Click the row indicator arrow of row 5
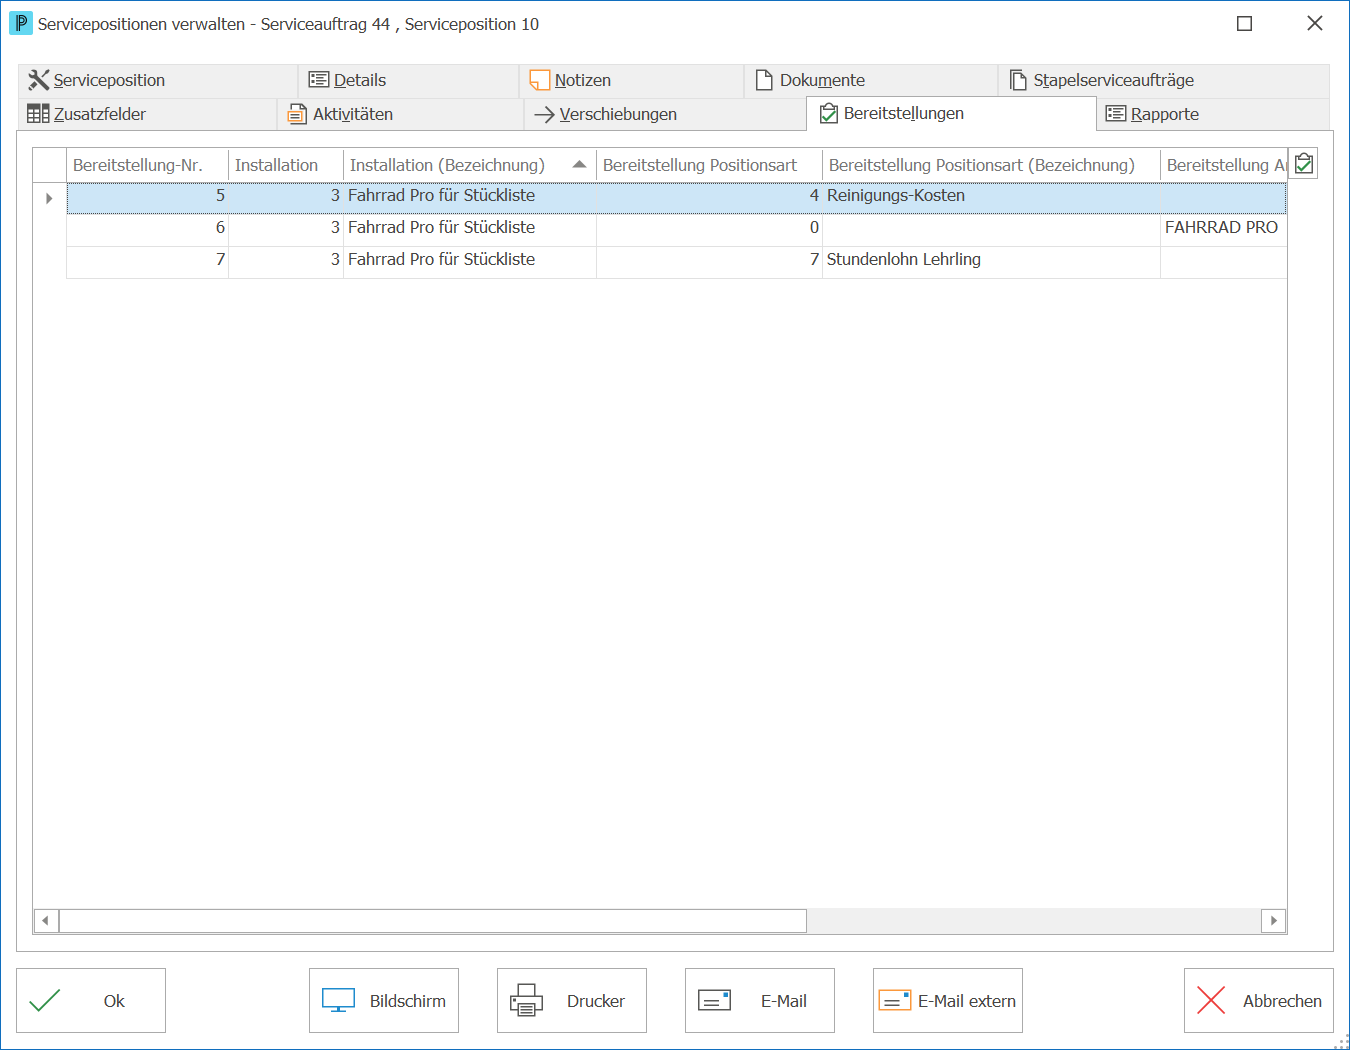1350x1050 pixels. [x=49, y=198]
